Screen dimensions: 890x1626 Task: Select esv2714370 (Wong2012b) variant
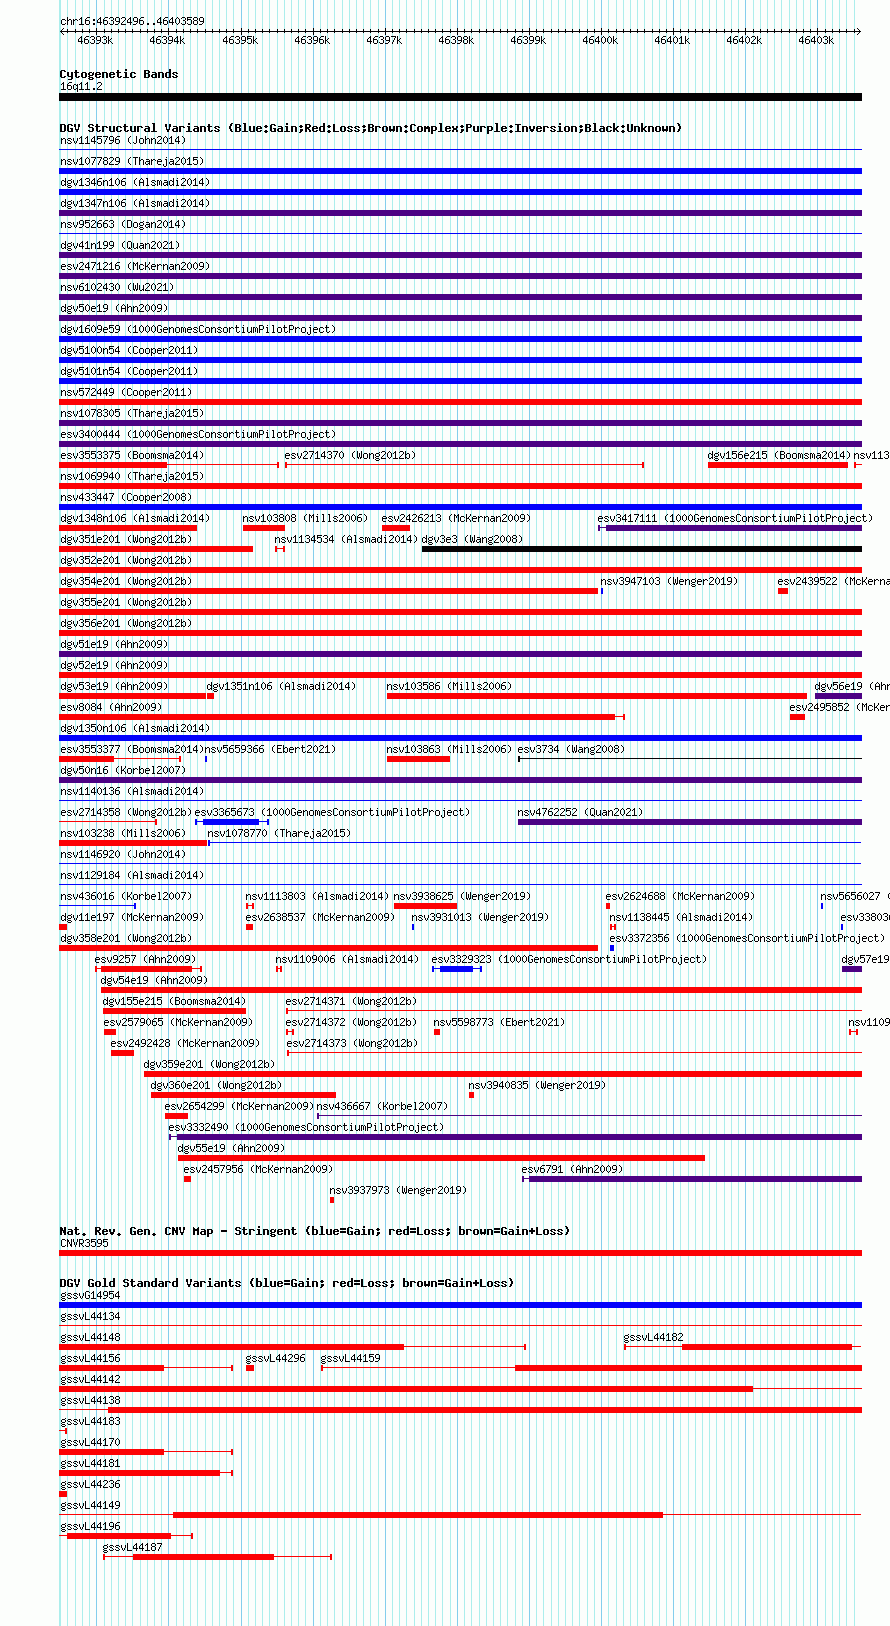pyautogui.click(x=350, y=455)
